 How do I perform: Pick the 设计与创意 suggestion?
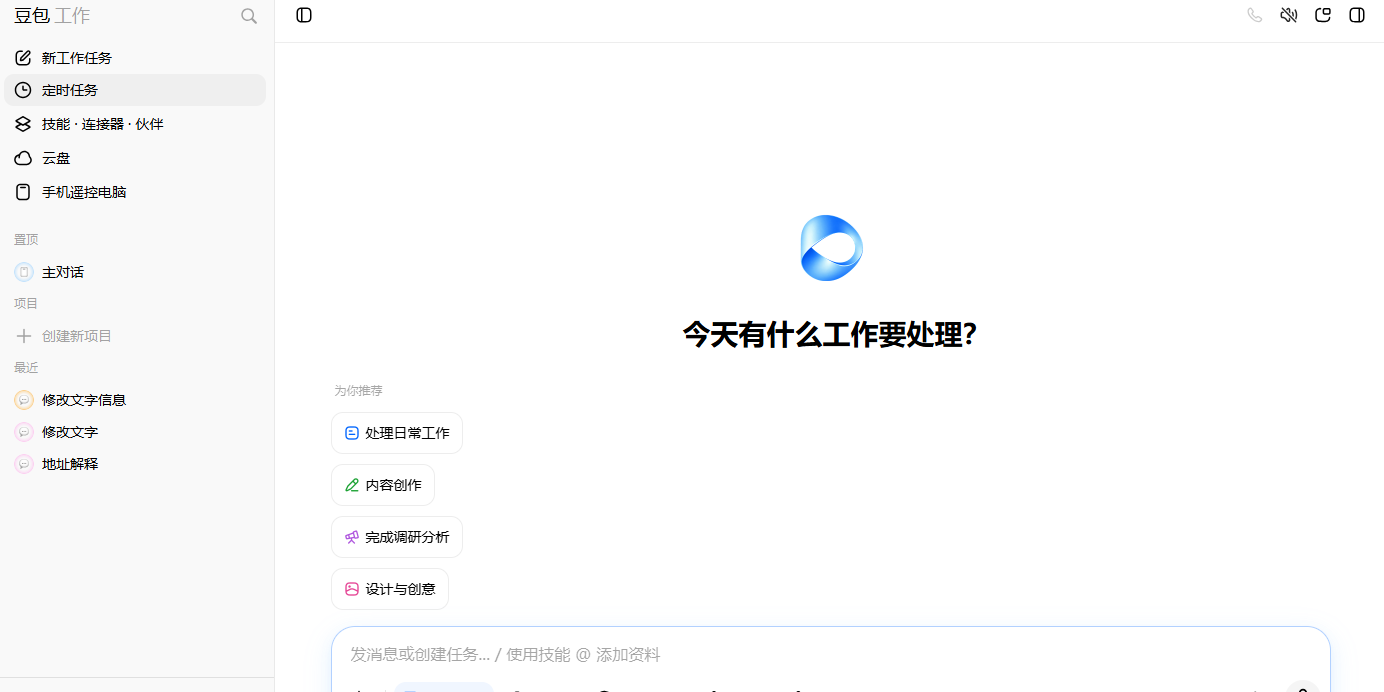[390, 589]
